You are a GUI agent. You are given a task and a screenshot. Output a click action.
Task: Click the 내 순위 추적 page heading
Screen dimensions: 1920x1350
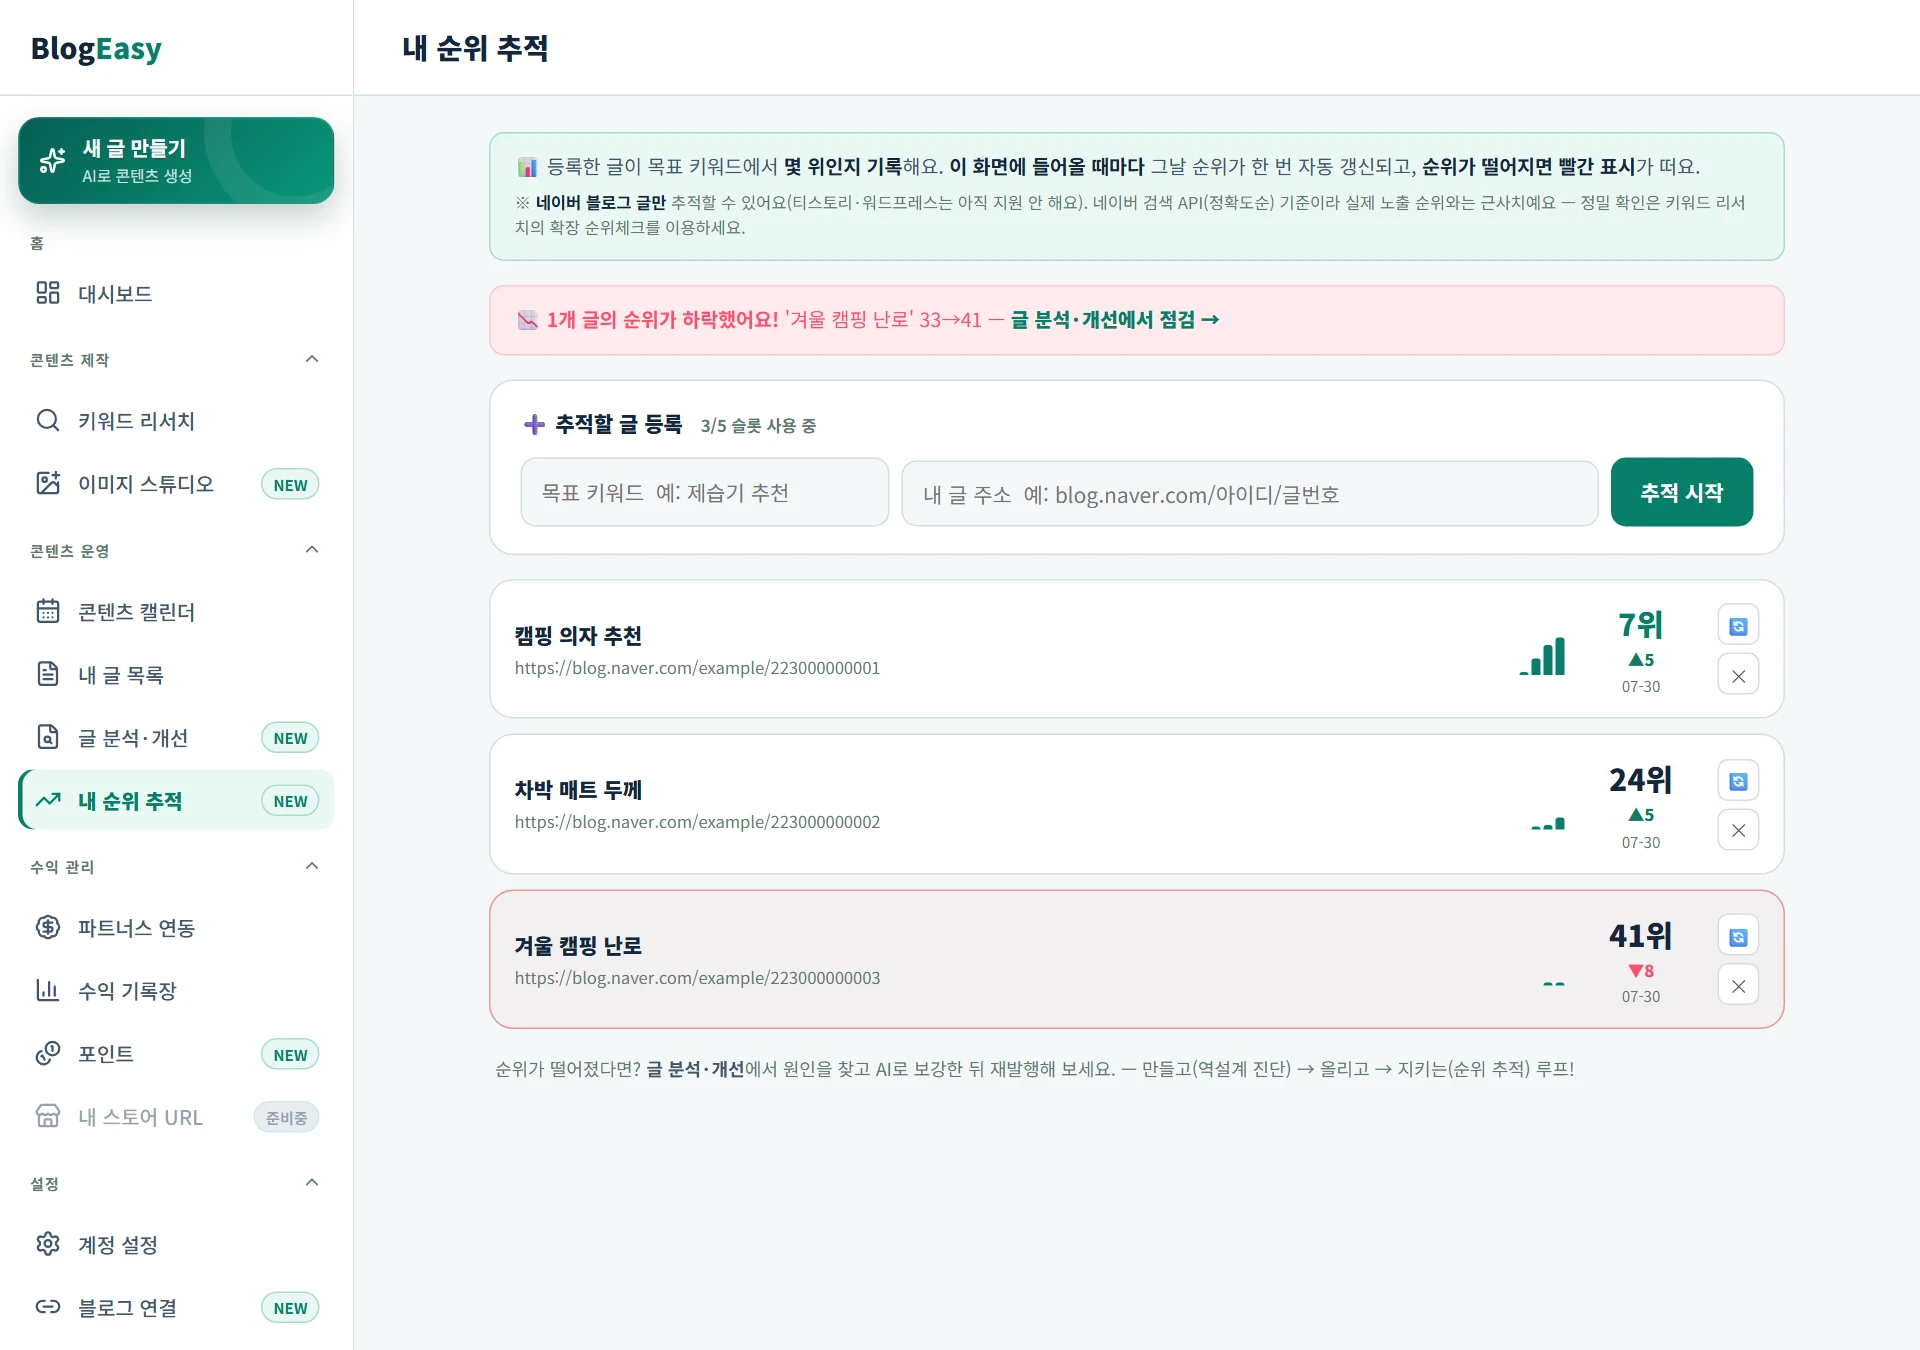pyautogui.click(x=475, y=48)
